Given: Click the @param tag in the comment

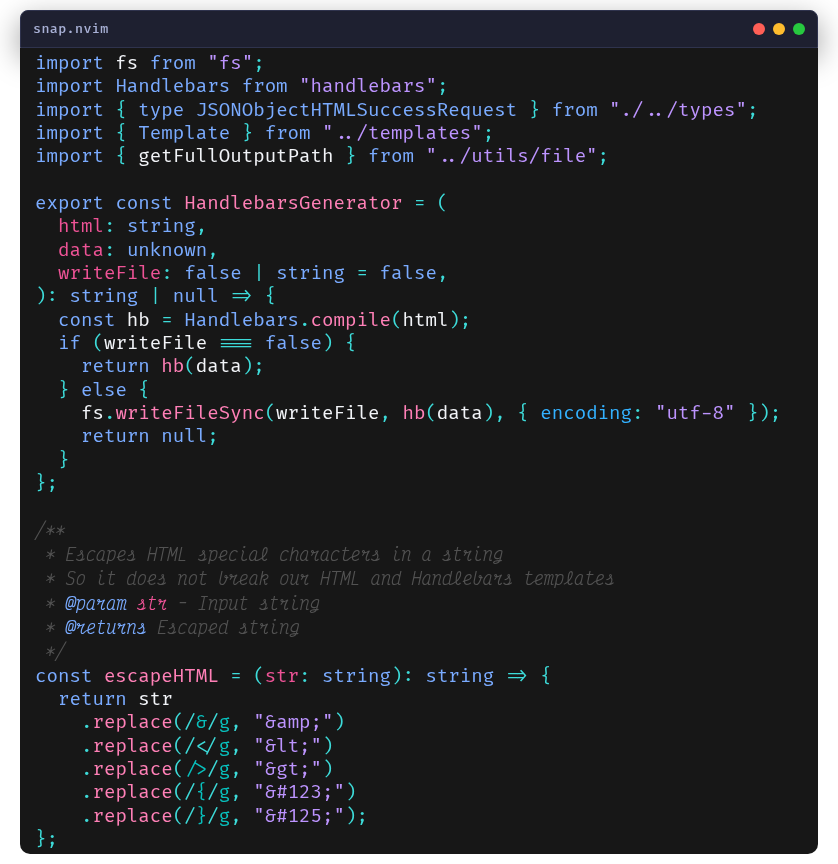Looking at the screenshot, I should point(96,604).
